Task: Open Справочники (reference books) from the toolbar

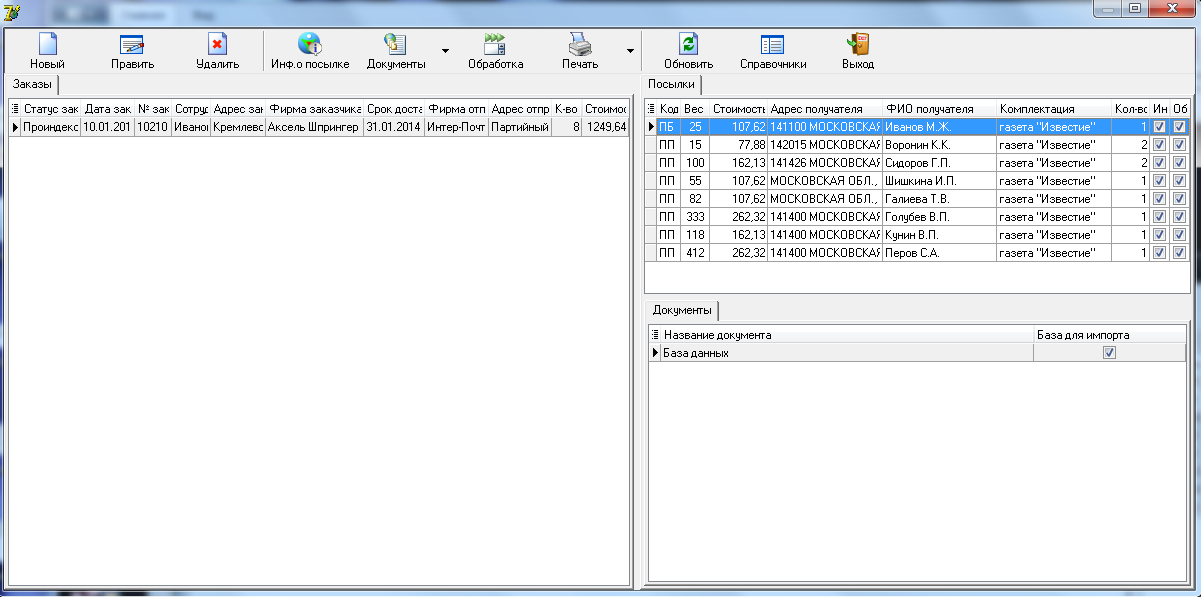Action: click(772, 45)
